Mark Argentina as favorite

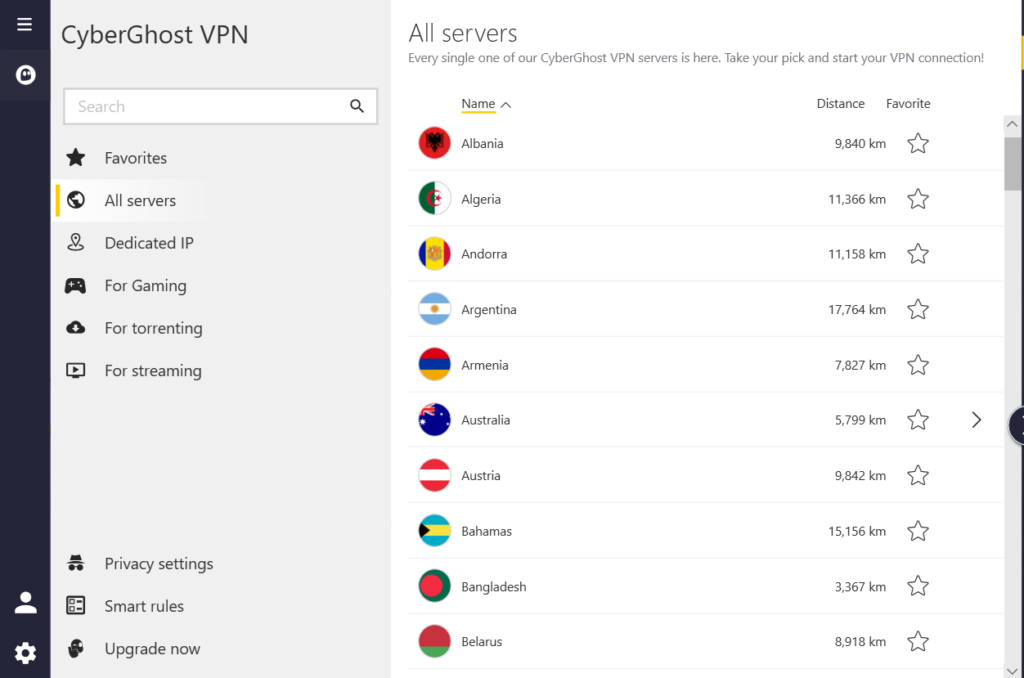click(x=917, y=309)
